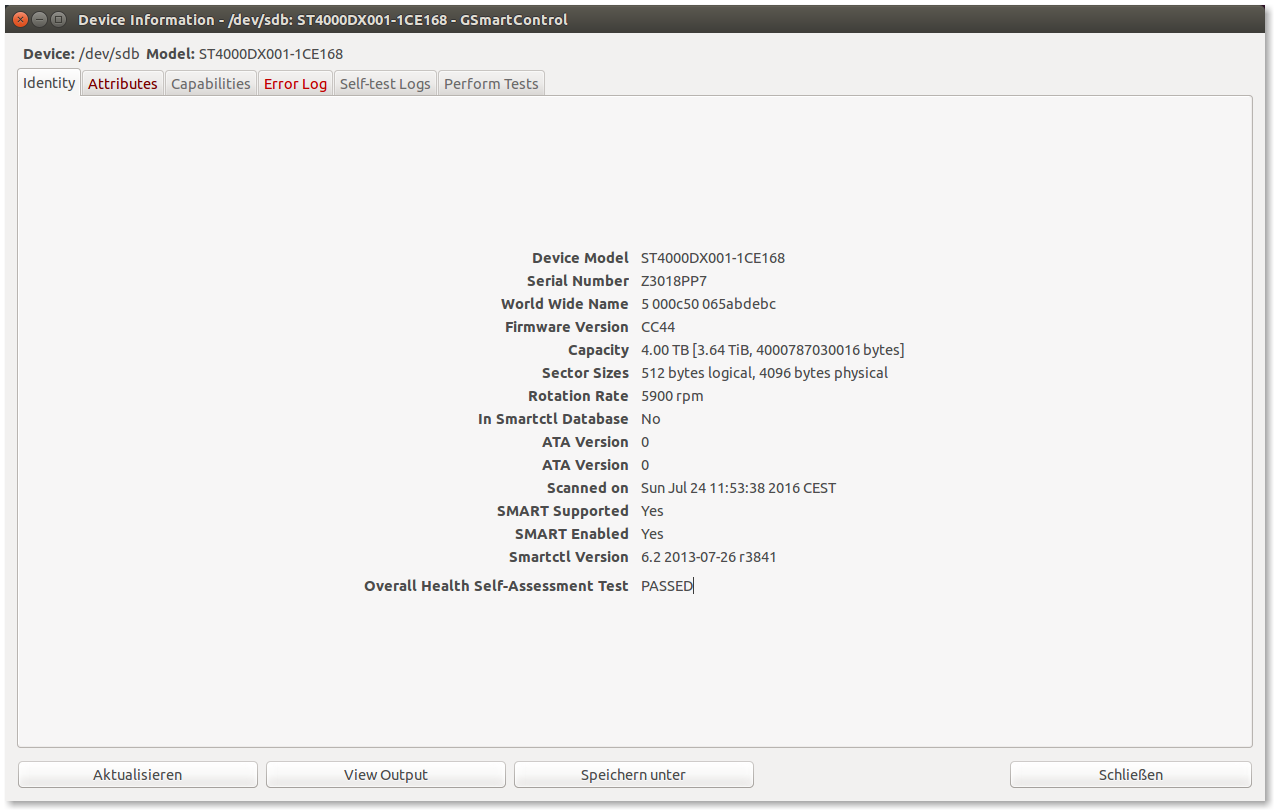Switch to the Attributes tab

(122, 84)
